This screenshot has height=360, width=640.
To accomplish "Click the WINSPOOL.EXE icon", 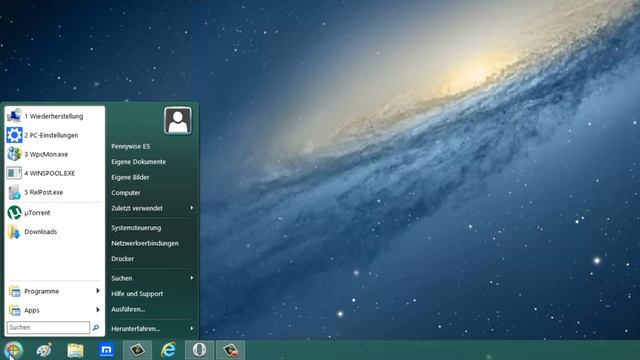I will pos(14,173).
